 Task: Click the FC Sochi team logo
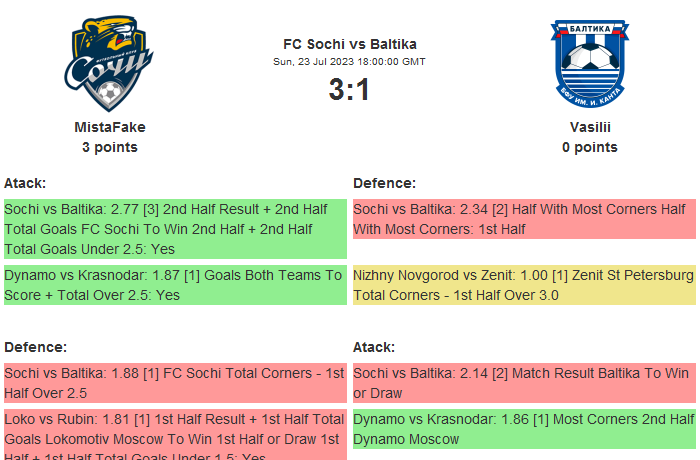110,64
